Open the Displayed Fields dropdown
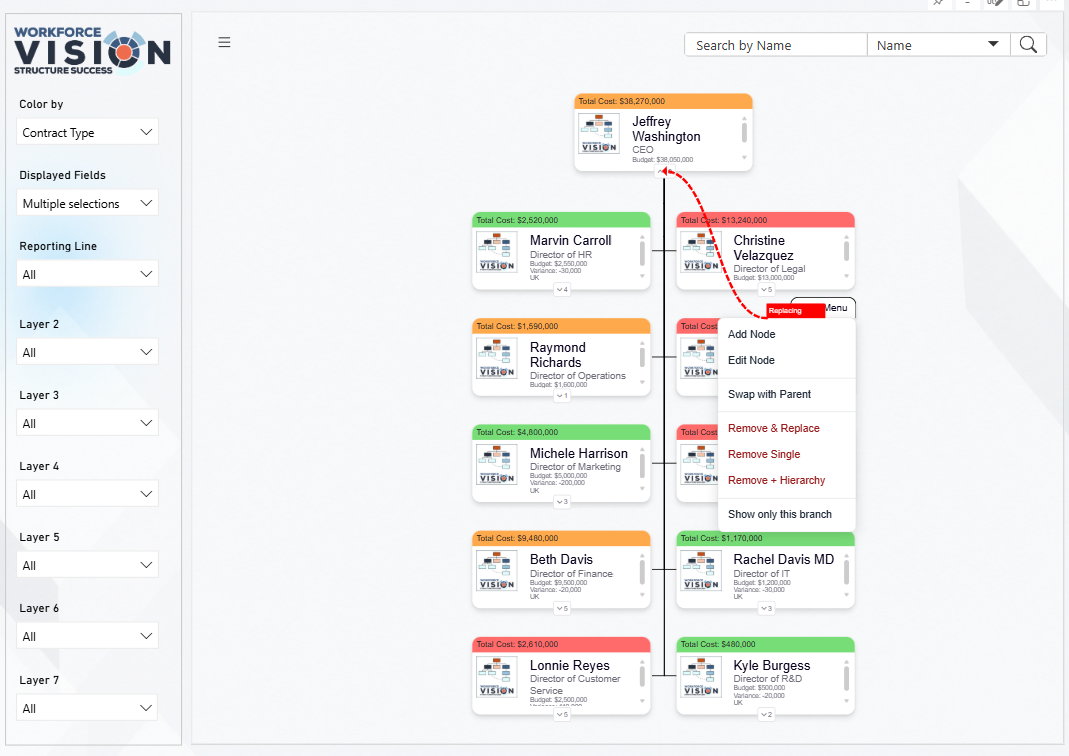The image size is (1069, 756). 87,203
